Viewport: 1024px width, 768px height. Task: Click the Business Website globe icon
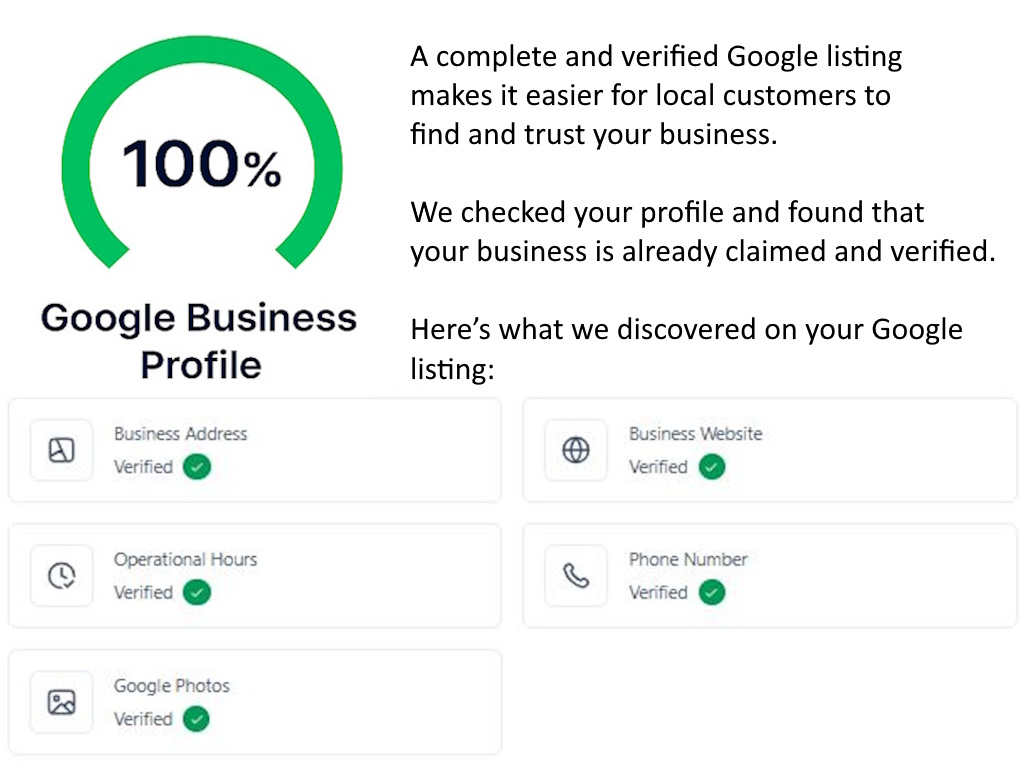point(576,450)
